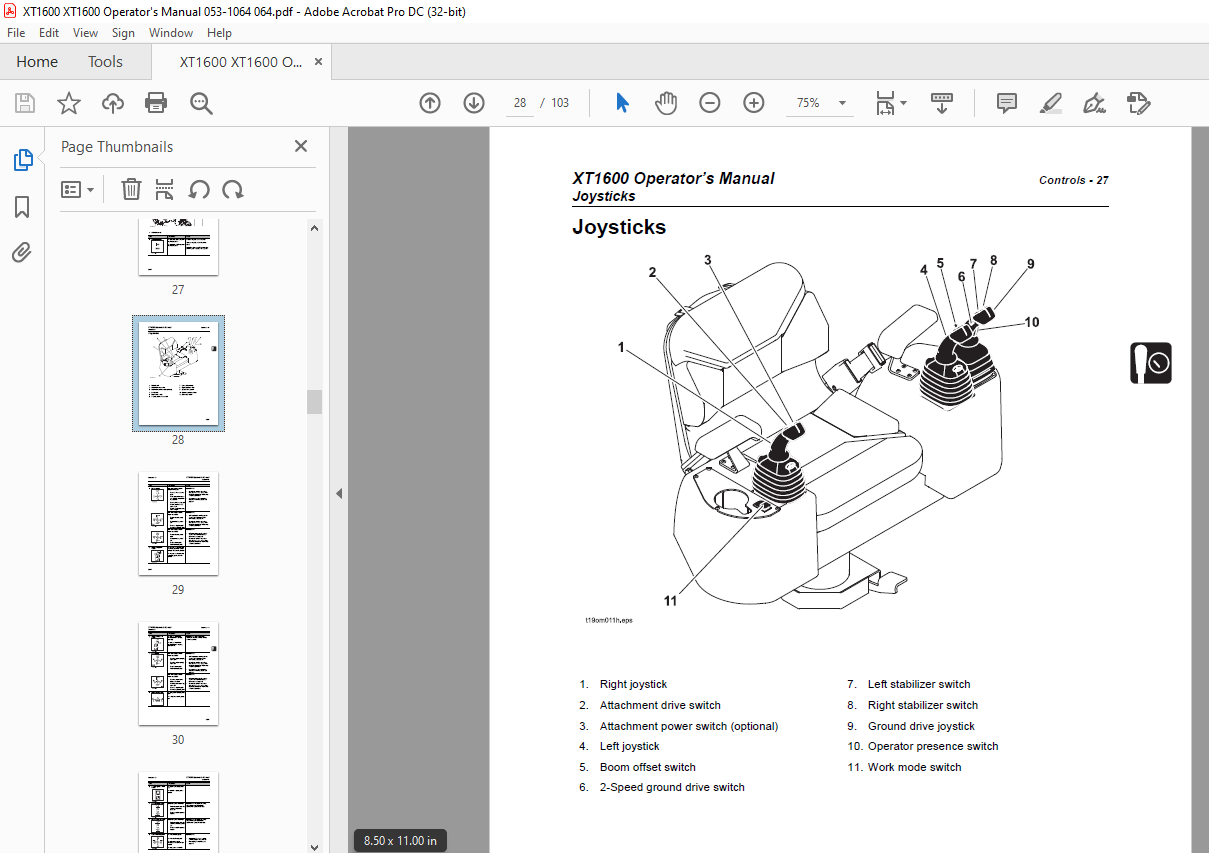1209x853 pixels.
Task: Click 'Operator presence switch' legend entry
Action: coord(933,746)
